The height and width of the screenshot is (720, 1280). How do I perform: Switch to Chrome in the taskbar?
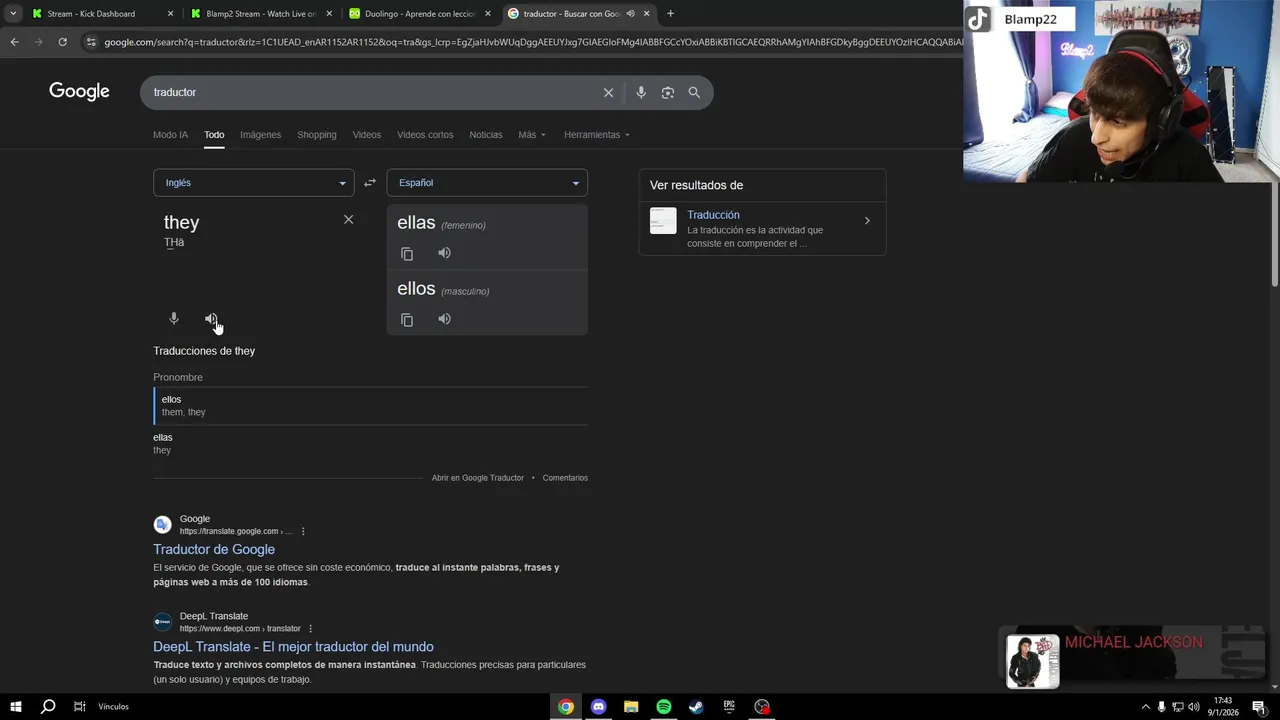coord(566,706)
